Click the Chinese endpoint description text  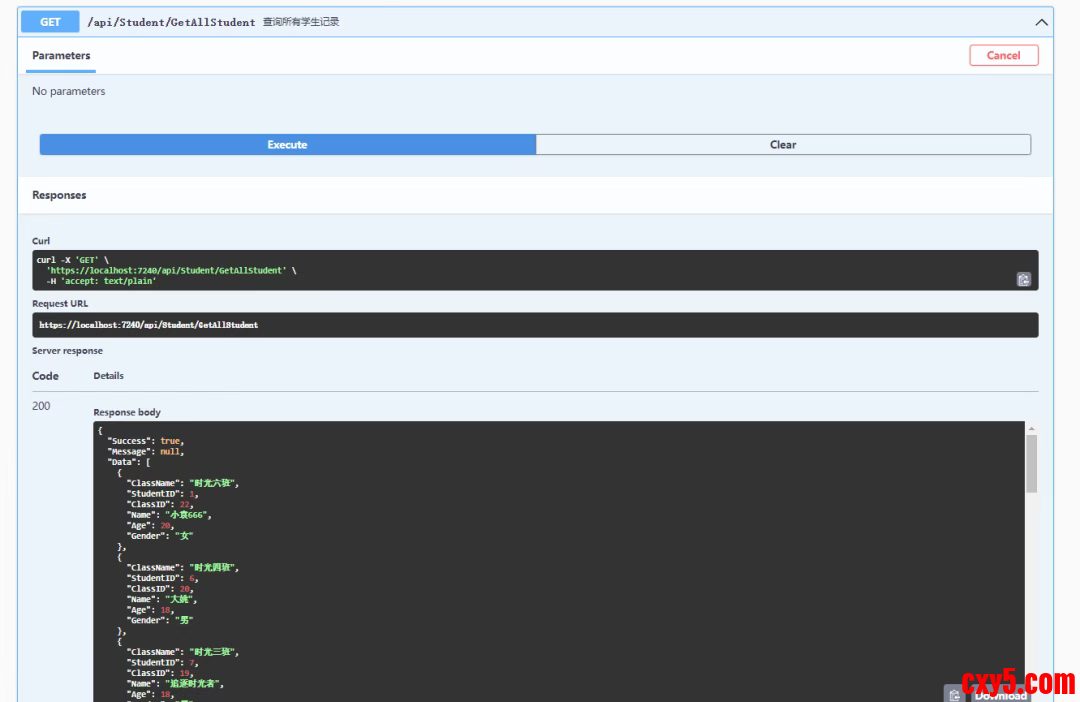pyautogui.click(x=301, y=22)
